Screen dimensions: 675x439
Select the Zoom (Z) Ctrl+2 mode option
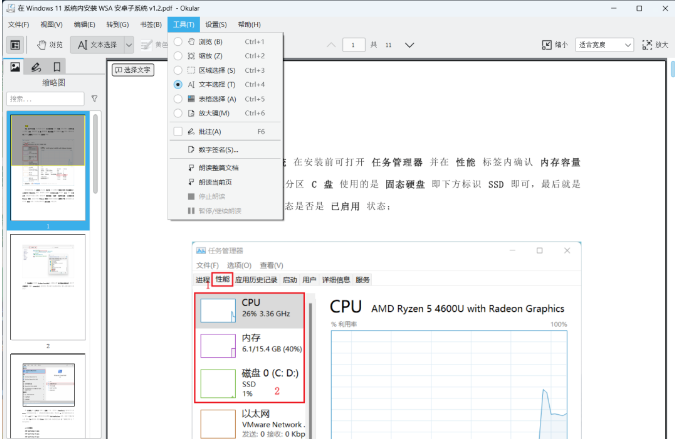click(226, 56)
